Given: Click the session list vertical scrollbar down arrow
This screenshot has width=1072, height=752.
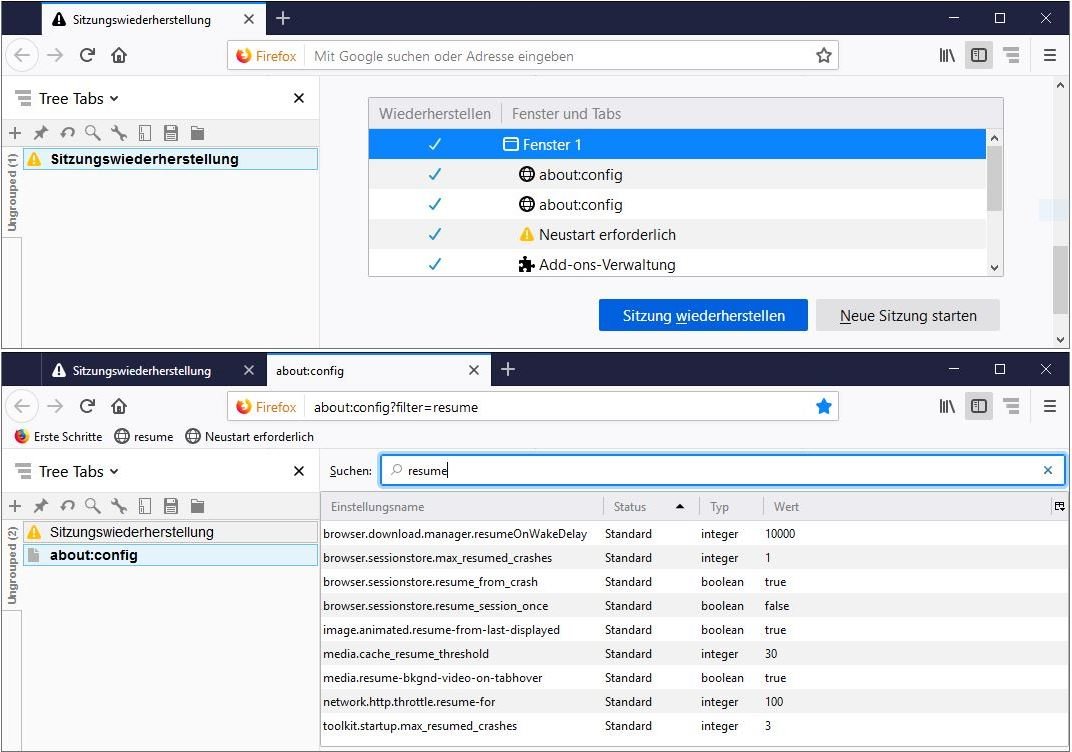Looking at the screenshot, I should coord(994,267).
